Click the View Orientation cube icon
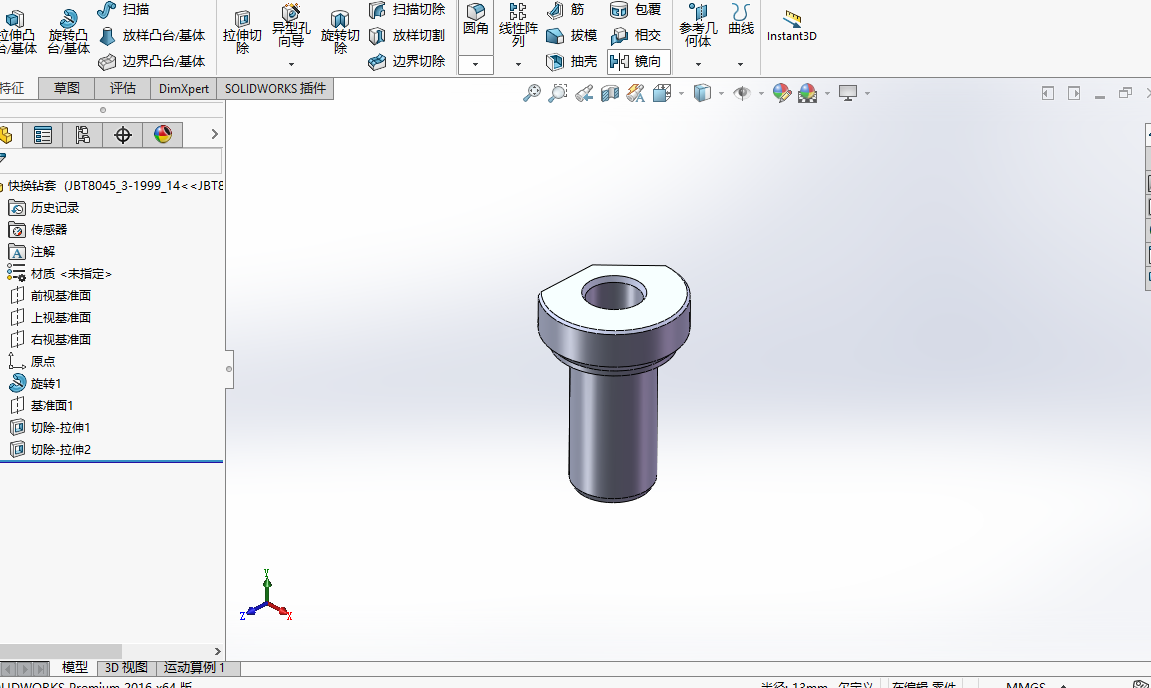This screenshot has width=1151, height=688. [661, 93]
